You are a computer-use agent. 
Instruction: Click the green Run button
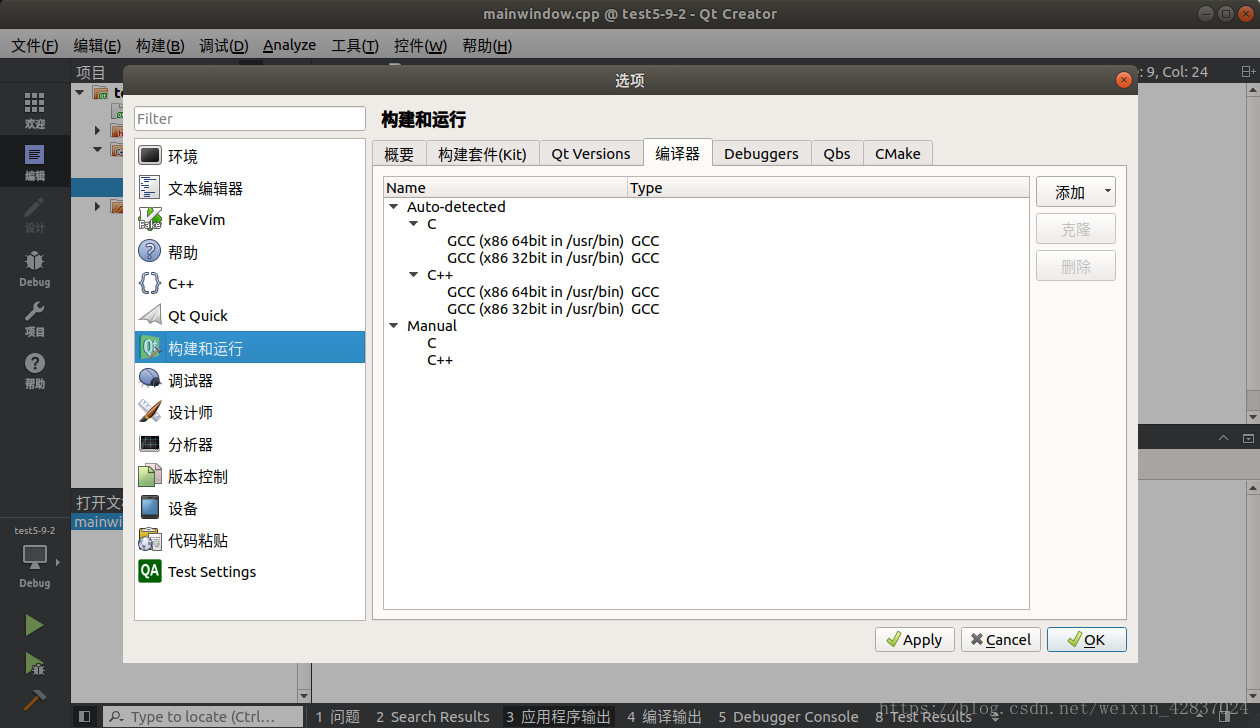(34, 625)
